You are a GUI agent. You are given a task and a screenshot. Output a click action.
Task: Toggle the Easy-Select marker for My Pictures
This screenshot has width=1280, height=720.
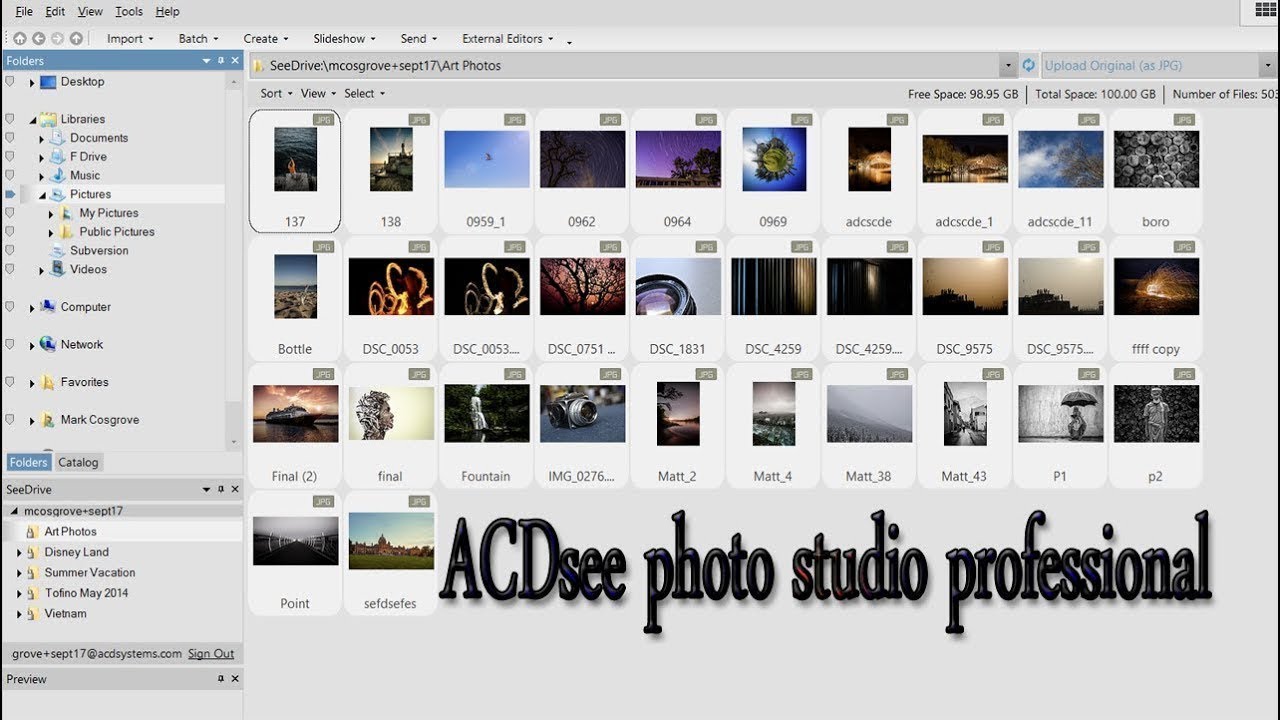click(x=10, y=213)
